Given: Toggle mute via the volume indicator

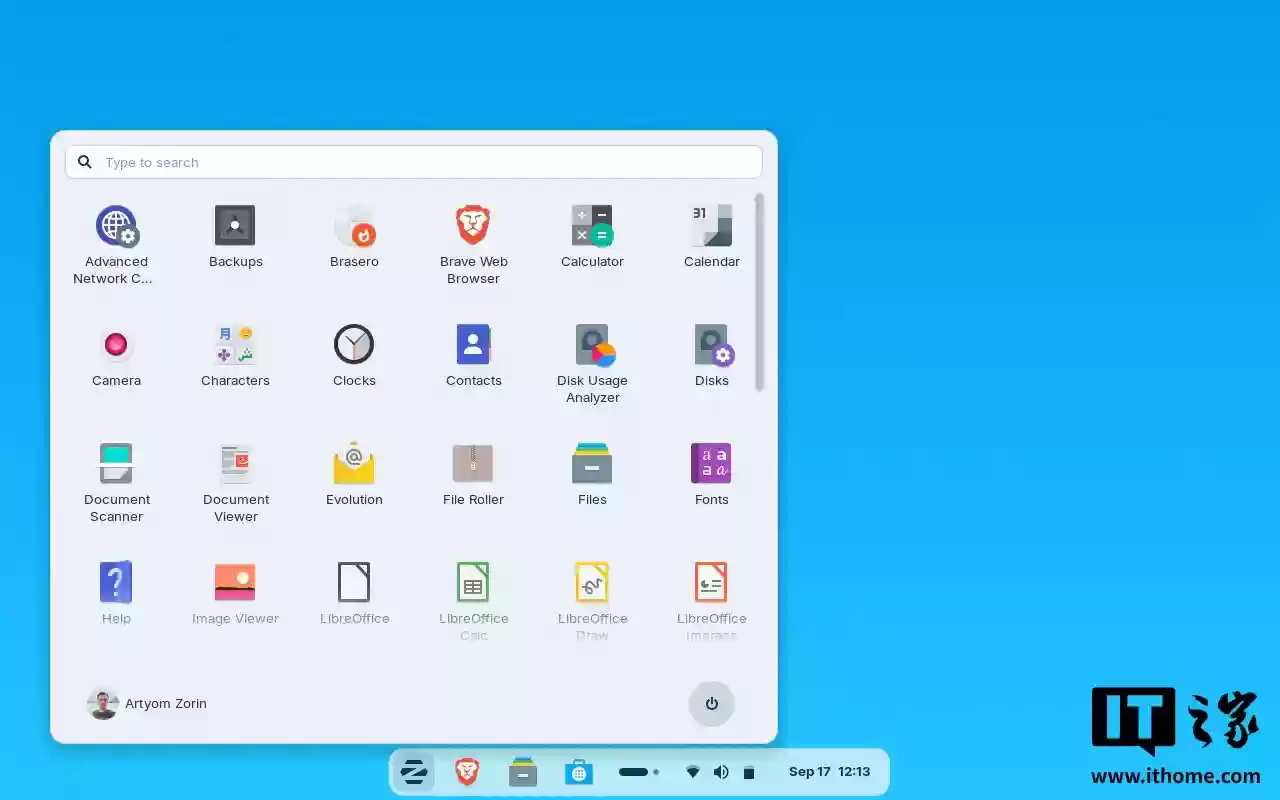Looking at the screenshot, I should coord(721,771).
